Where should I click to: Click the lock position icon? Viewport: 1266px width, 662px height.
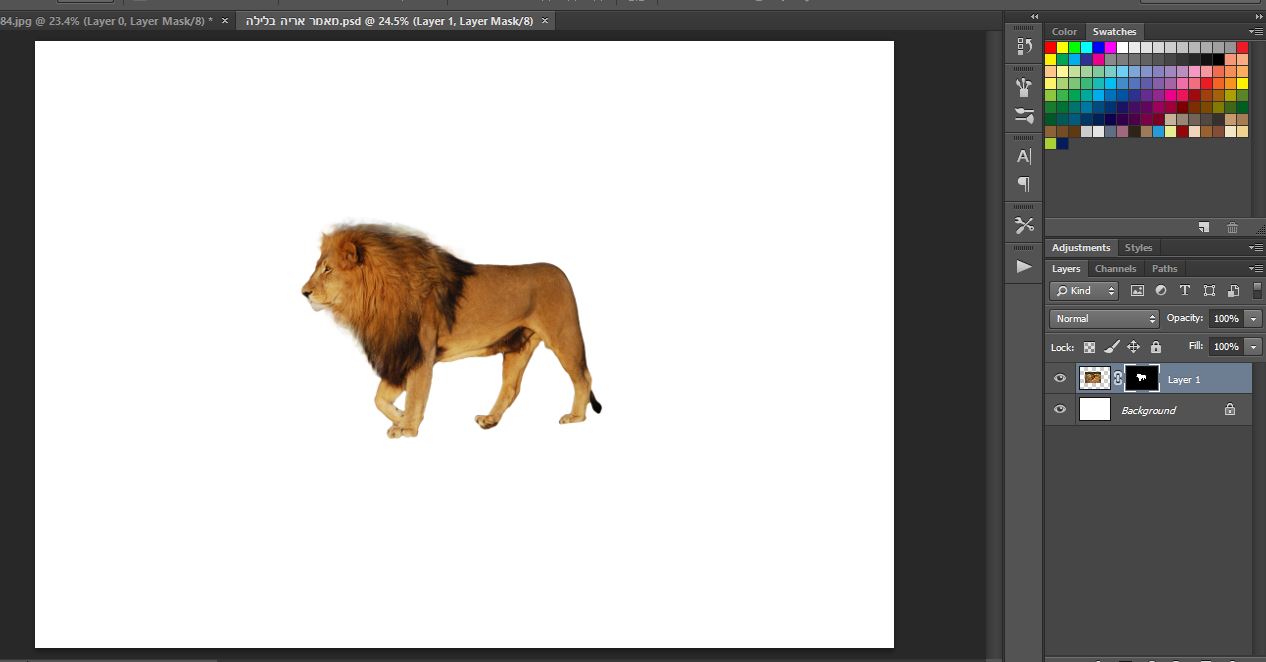[x=1133, y=347]
